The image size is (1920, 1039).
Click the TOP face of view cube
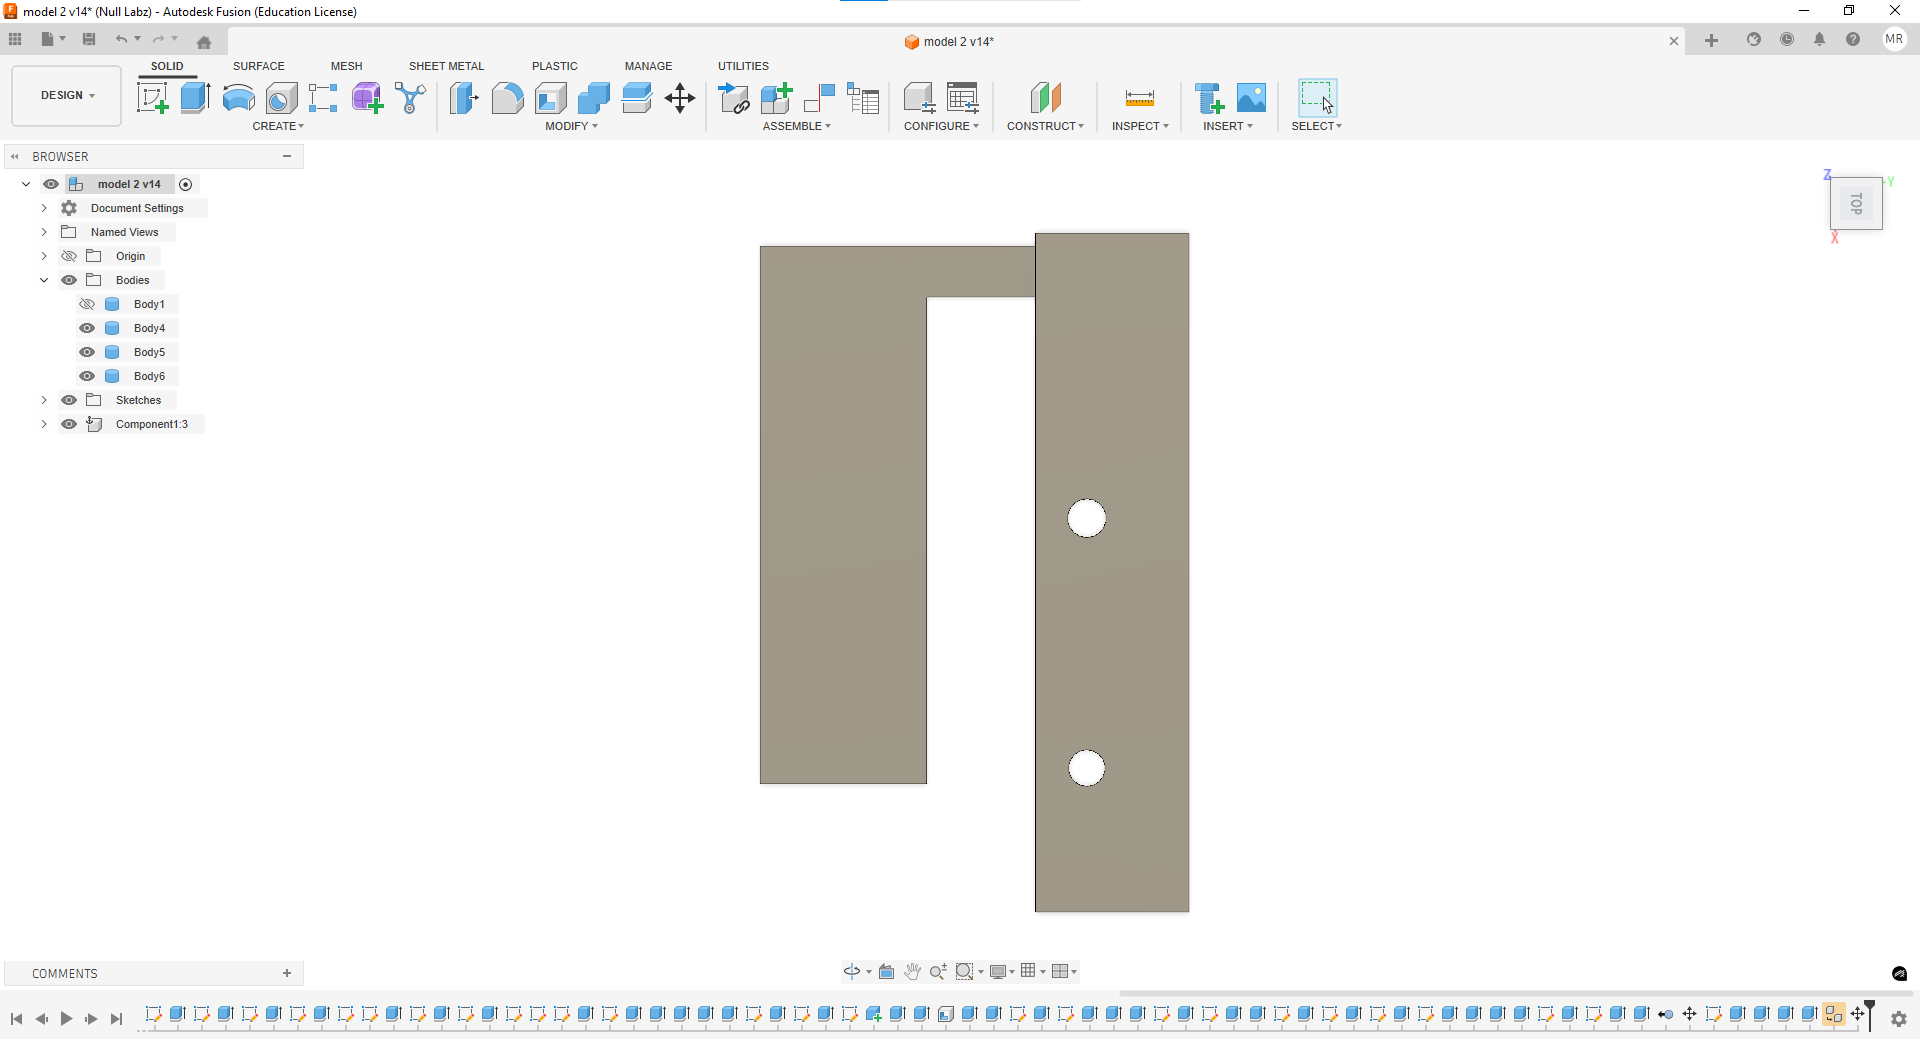point(1856,204)
